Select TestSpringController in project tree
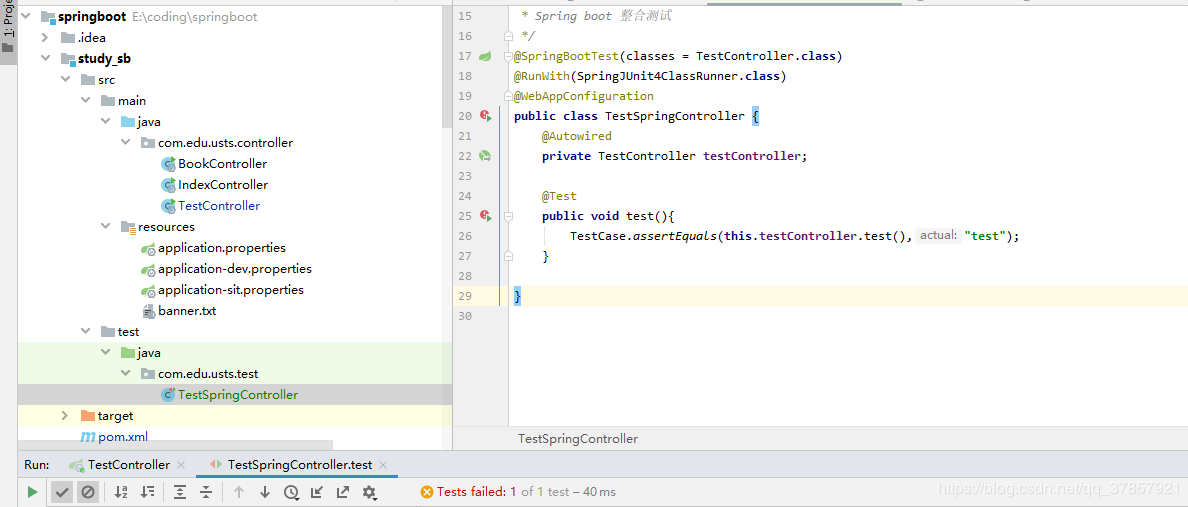The image size is (1188, 507). tap(238, 395)
